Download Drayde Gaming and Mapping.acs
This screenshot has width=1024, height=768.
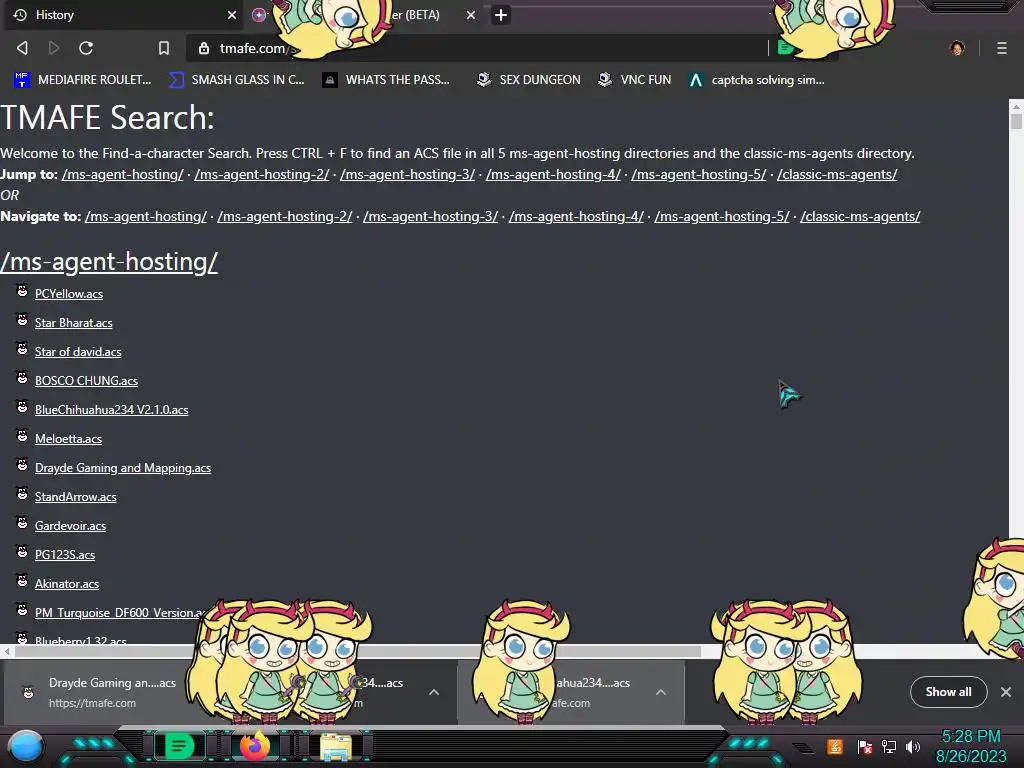(x=123, y=468)
